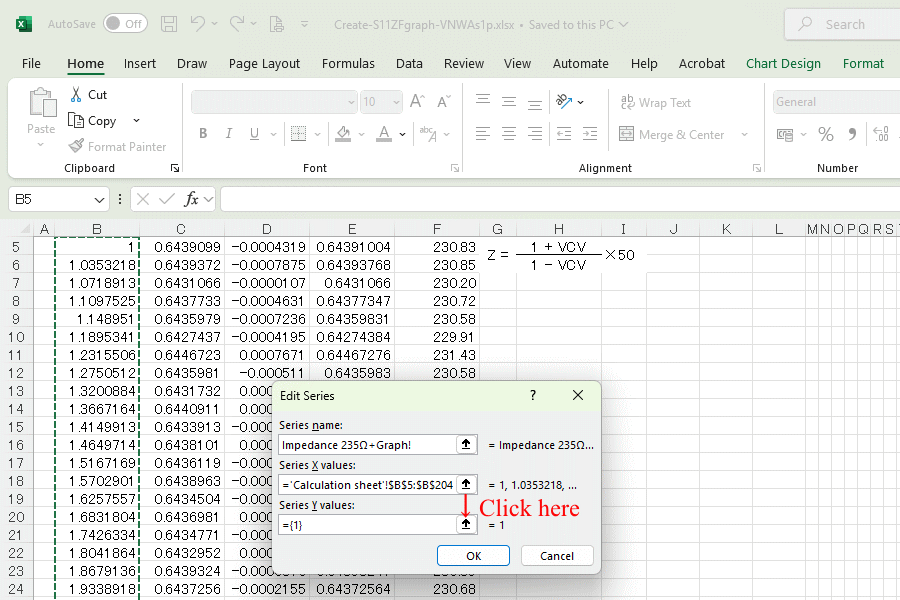Click the Edit Series help question mark
This screenshot has height=600, width=900.
533,395
